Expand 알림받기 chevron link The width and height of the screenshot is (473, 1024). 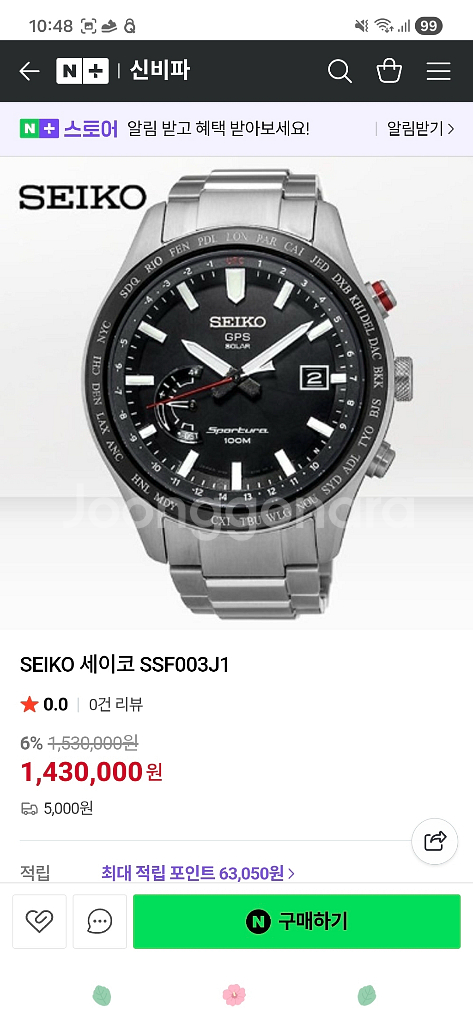420,129
